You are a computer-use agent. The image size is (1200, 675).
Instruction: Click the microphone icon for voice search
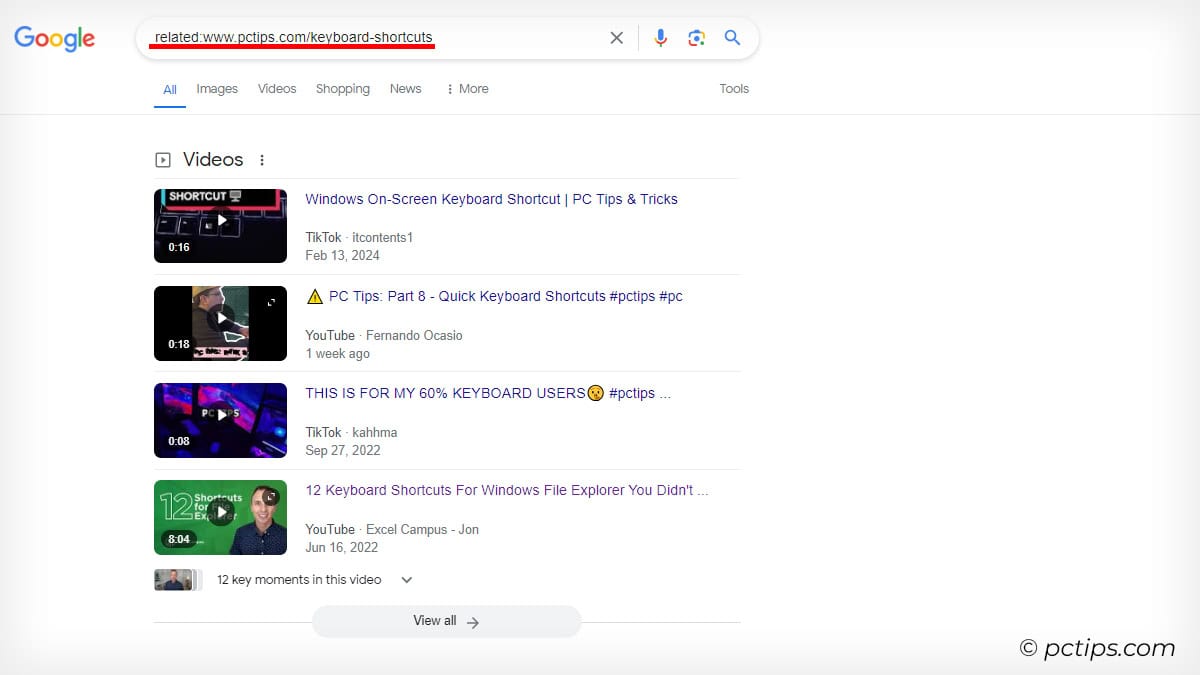tap(660, 37)
